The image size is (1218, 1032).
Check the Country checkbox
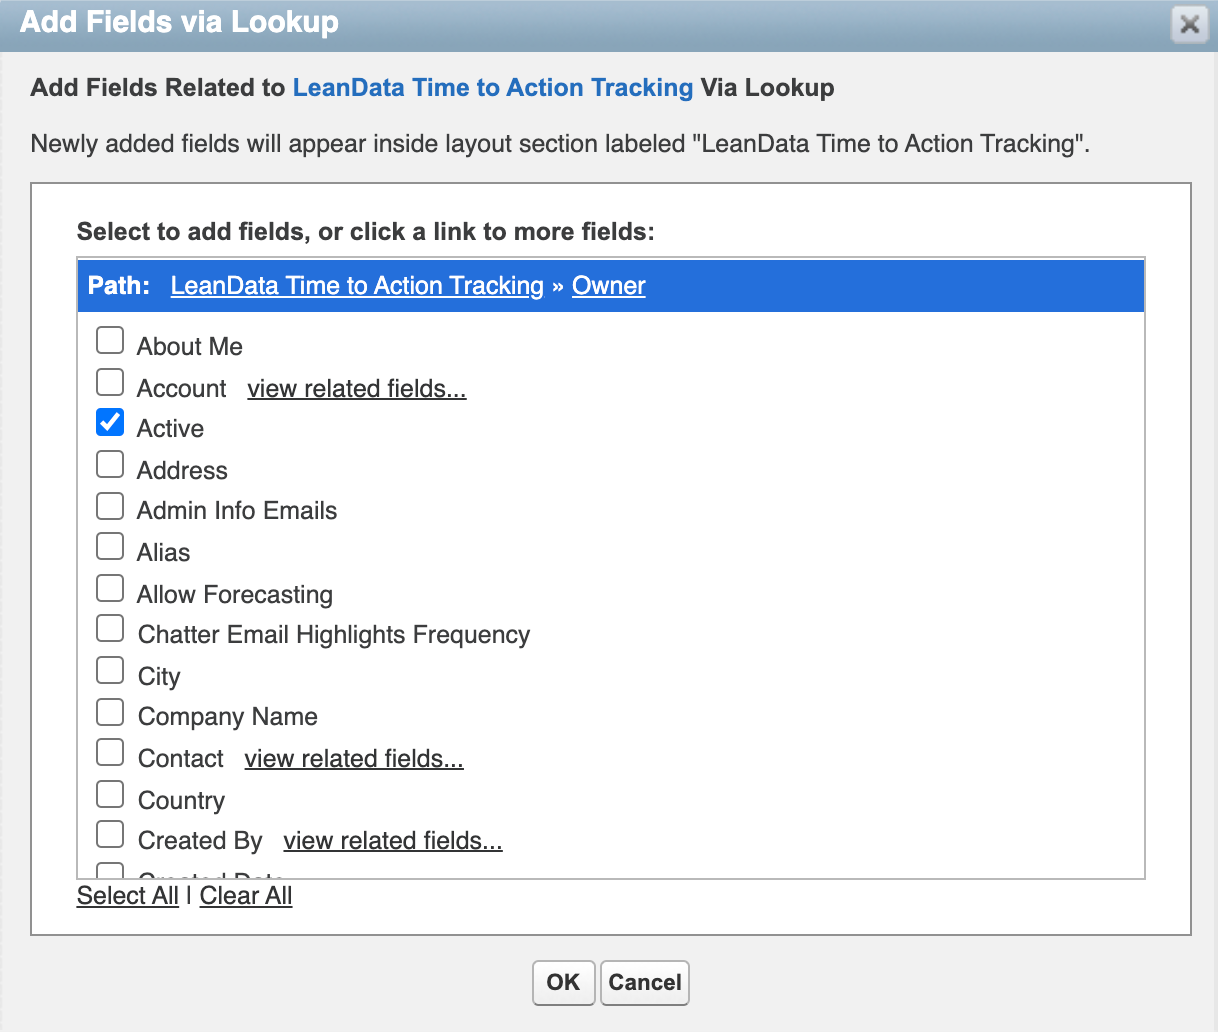click(x=110, y=795)
